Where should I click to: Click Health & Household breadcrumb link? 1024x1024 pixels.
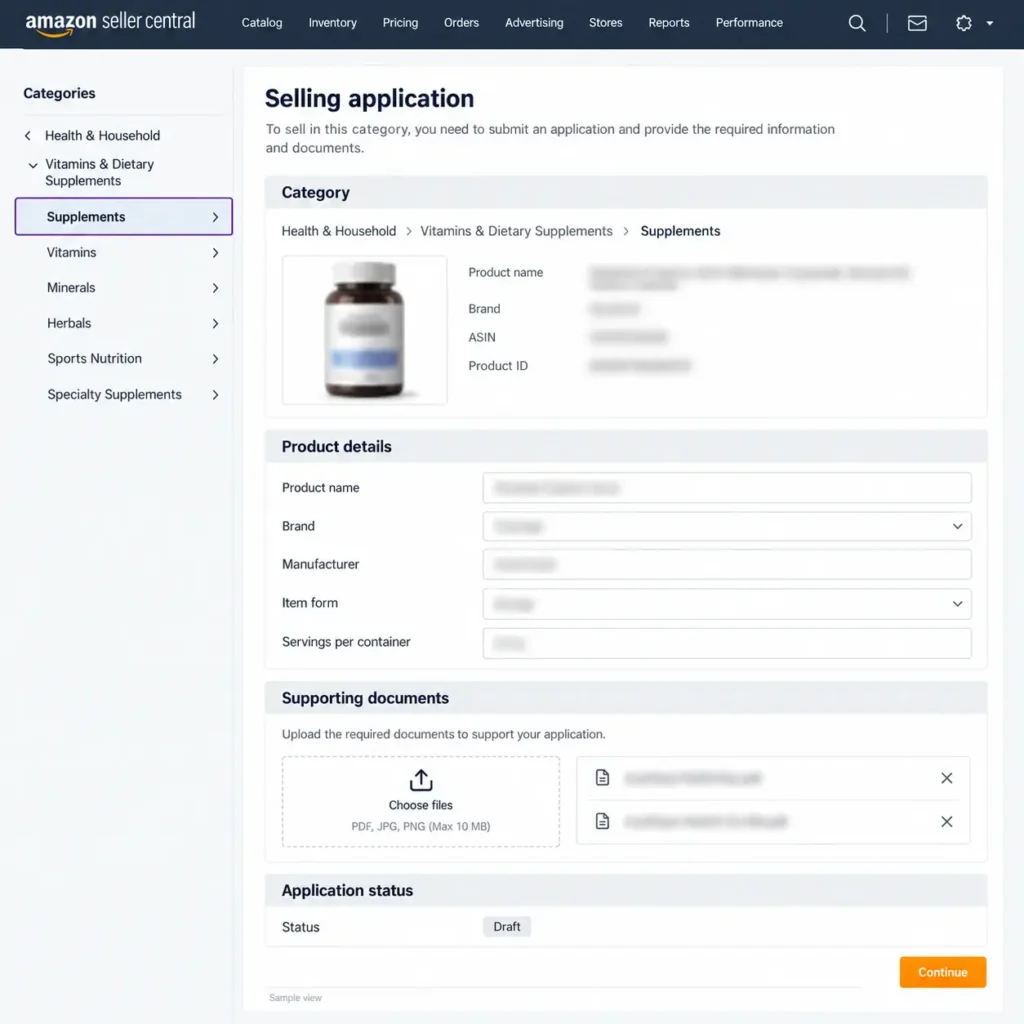338,231
